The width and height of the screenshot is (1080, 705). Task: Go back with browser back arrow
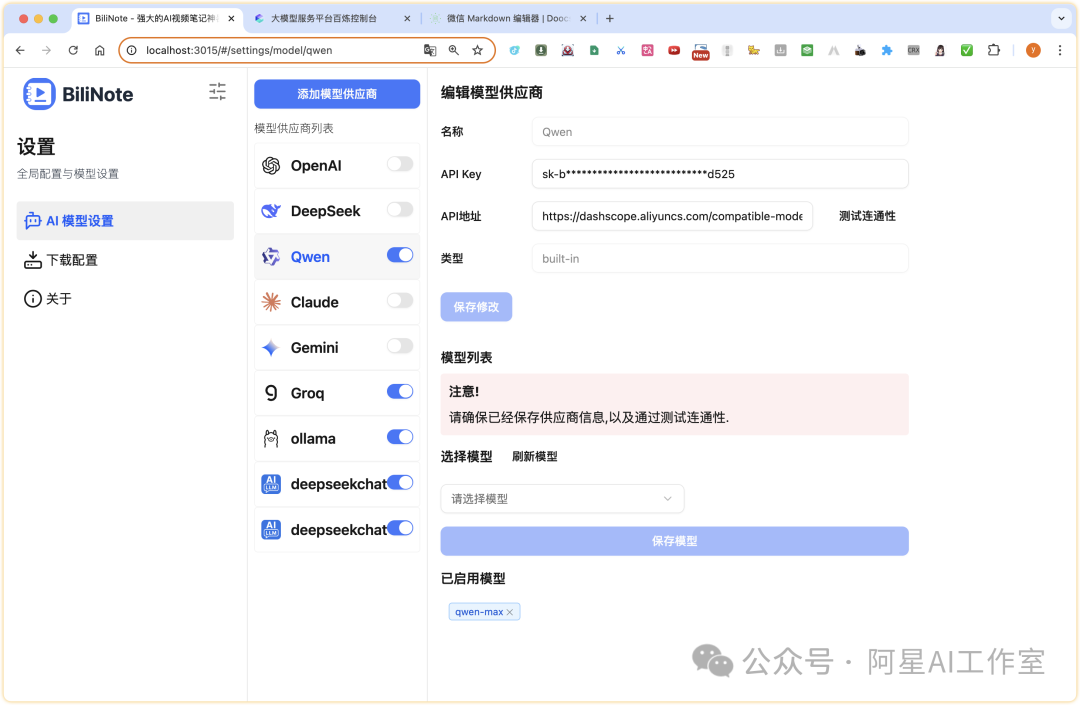(x=20, y=50)
